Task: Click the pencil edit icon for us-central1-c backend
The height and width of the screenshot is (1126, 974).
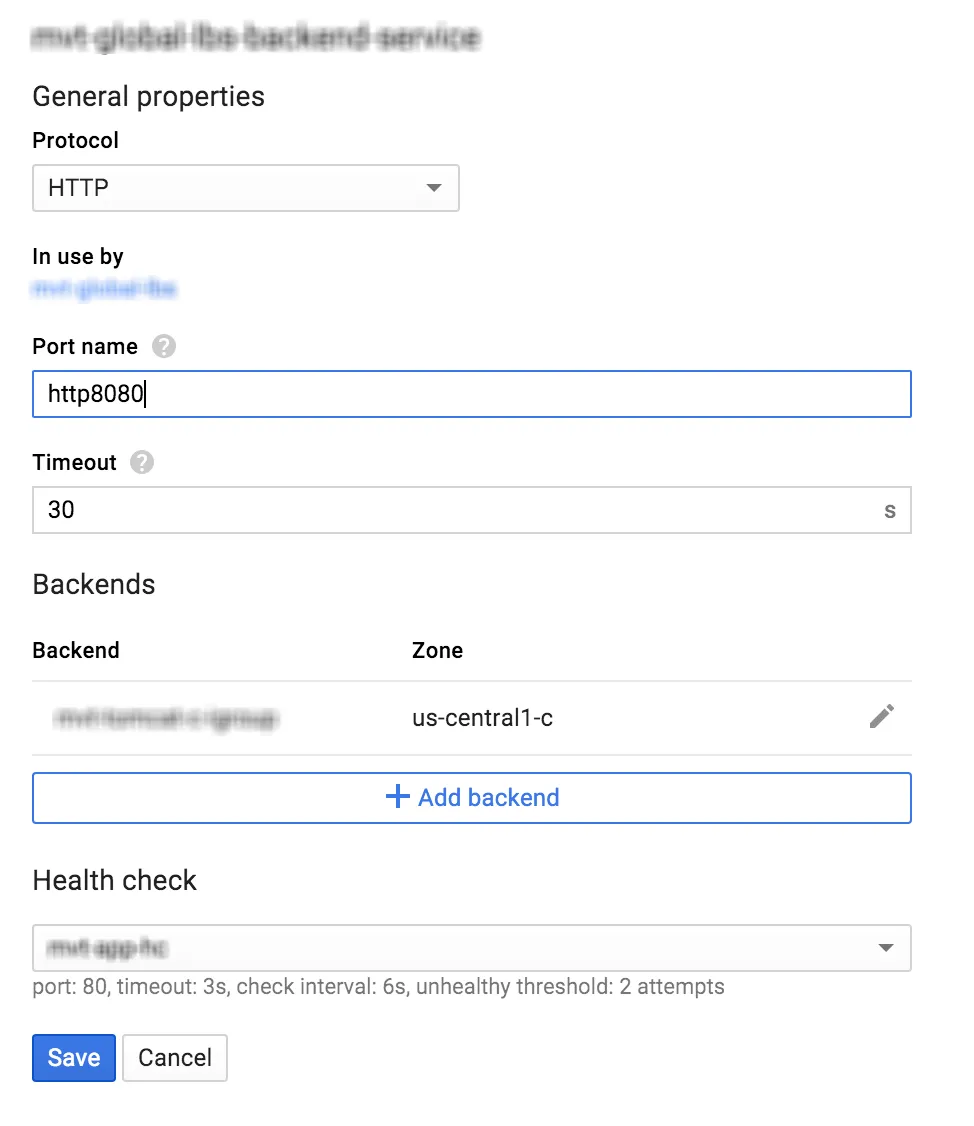Action: pyautogui.click(x=881, y=716)
